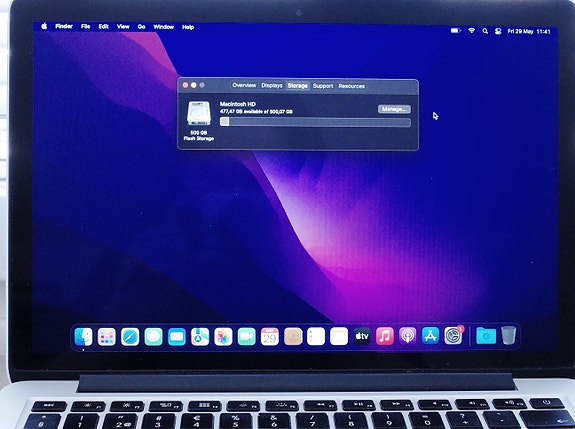Open Calendar showing 29 in Dock
Image resolution: width=575 pixels, height=429 pixels.
270,337
